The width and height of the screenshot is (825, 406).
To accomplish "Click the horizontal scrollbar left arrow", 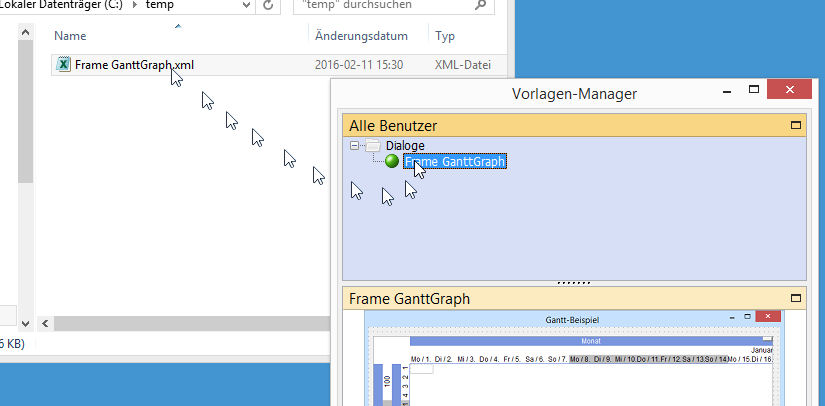I will (45, 324).
